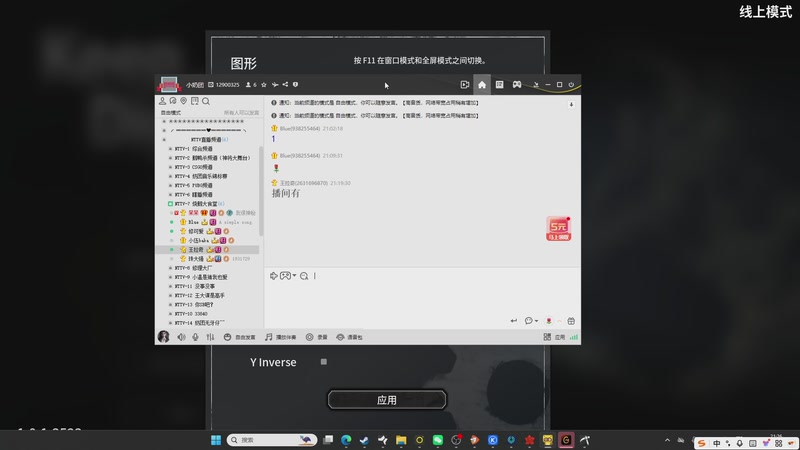The height and width of the screenshot is (450, 800).
Task: Expand the MTTV-2 sub-channel
Action: (x=170, y=158)
